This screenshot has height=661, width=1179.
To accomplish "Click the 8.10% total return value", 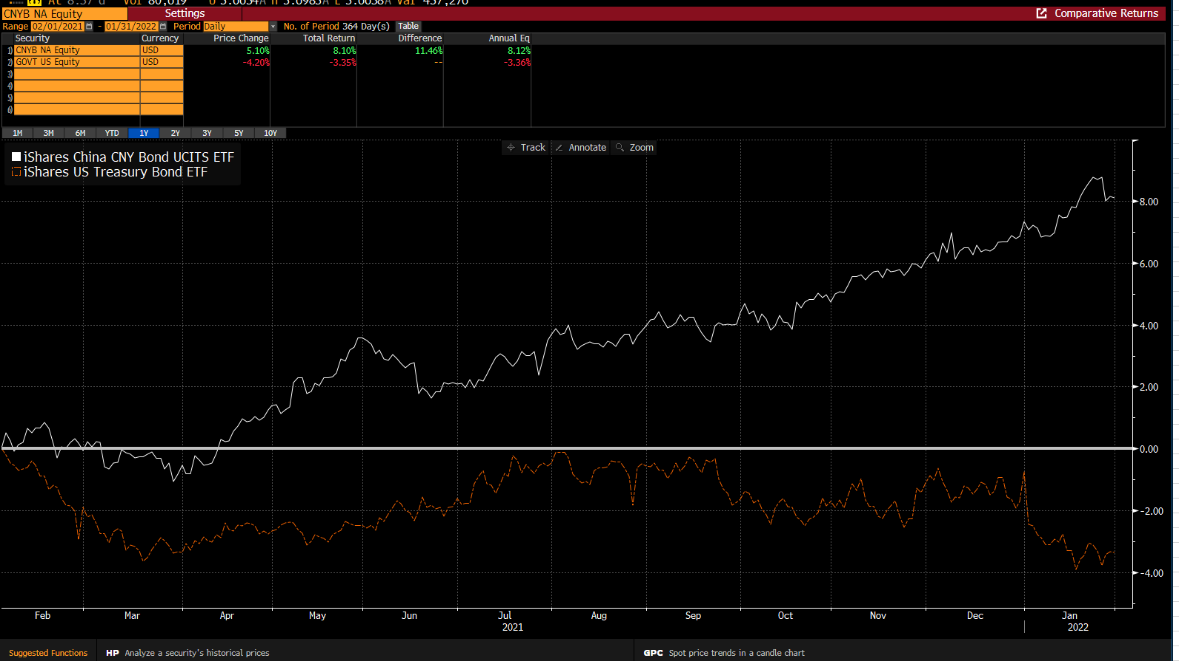I will [344, 50].
